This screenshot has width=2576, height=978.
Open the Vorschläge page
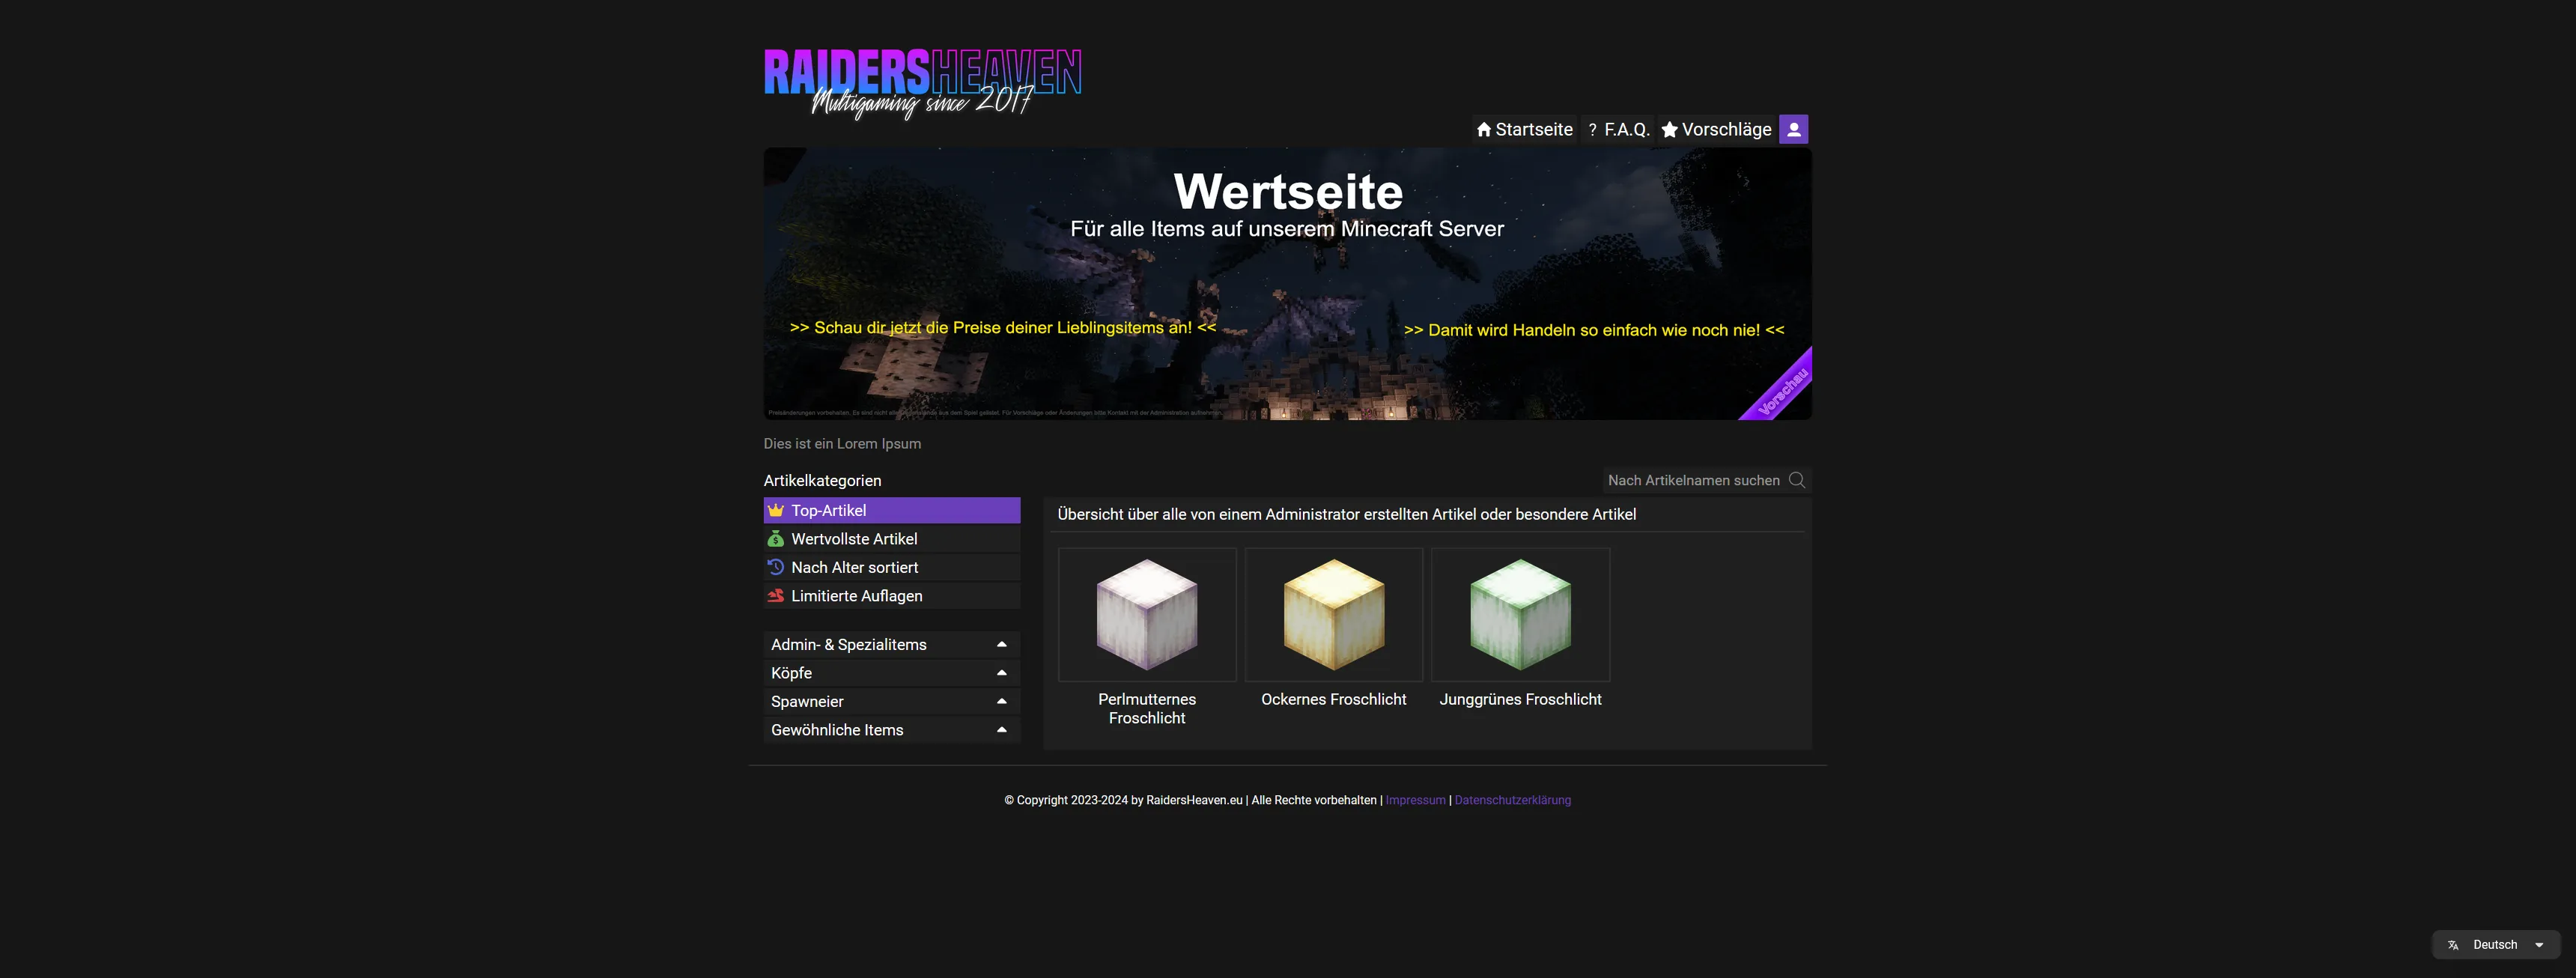(x=1716, y=129)
